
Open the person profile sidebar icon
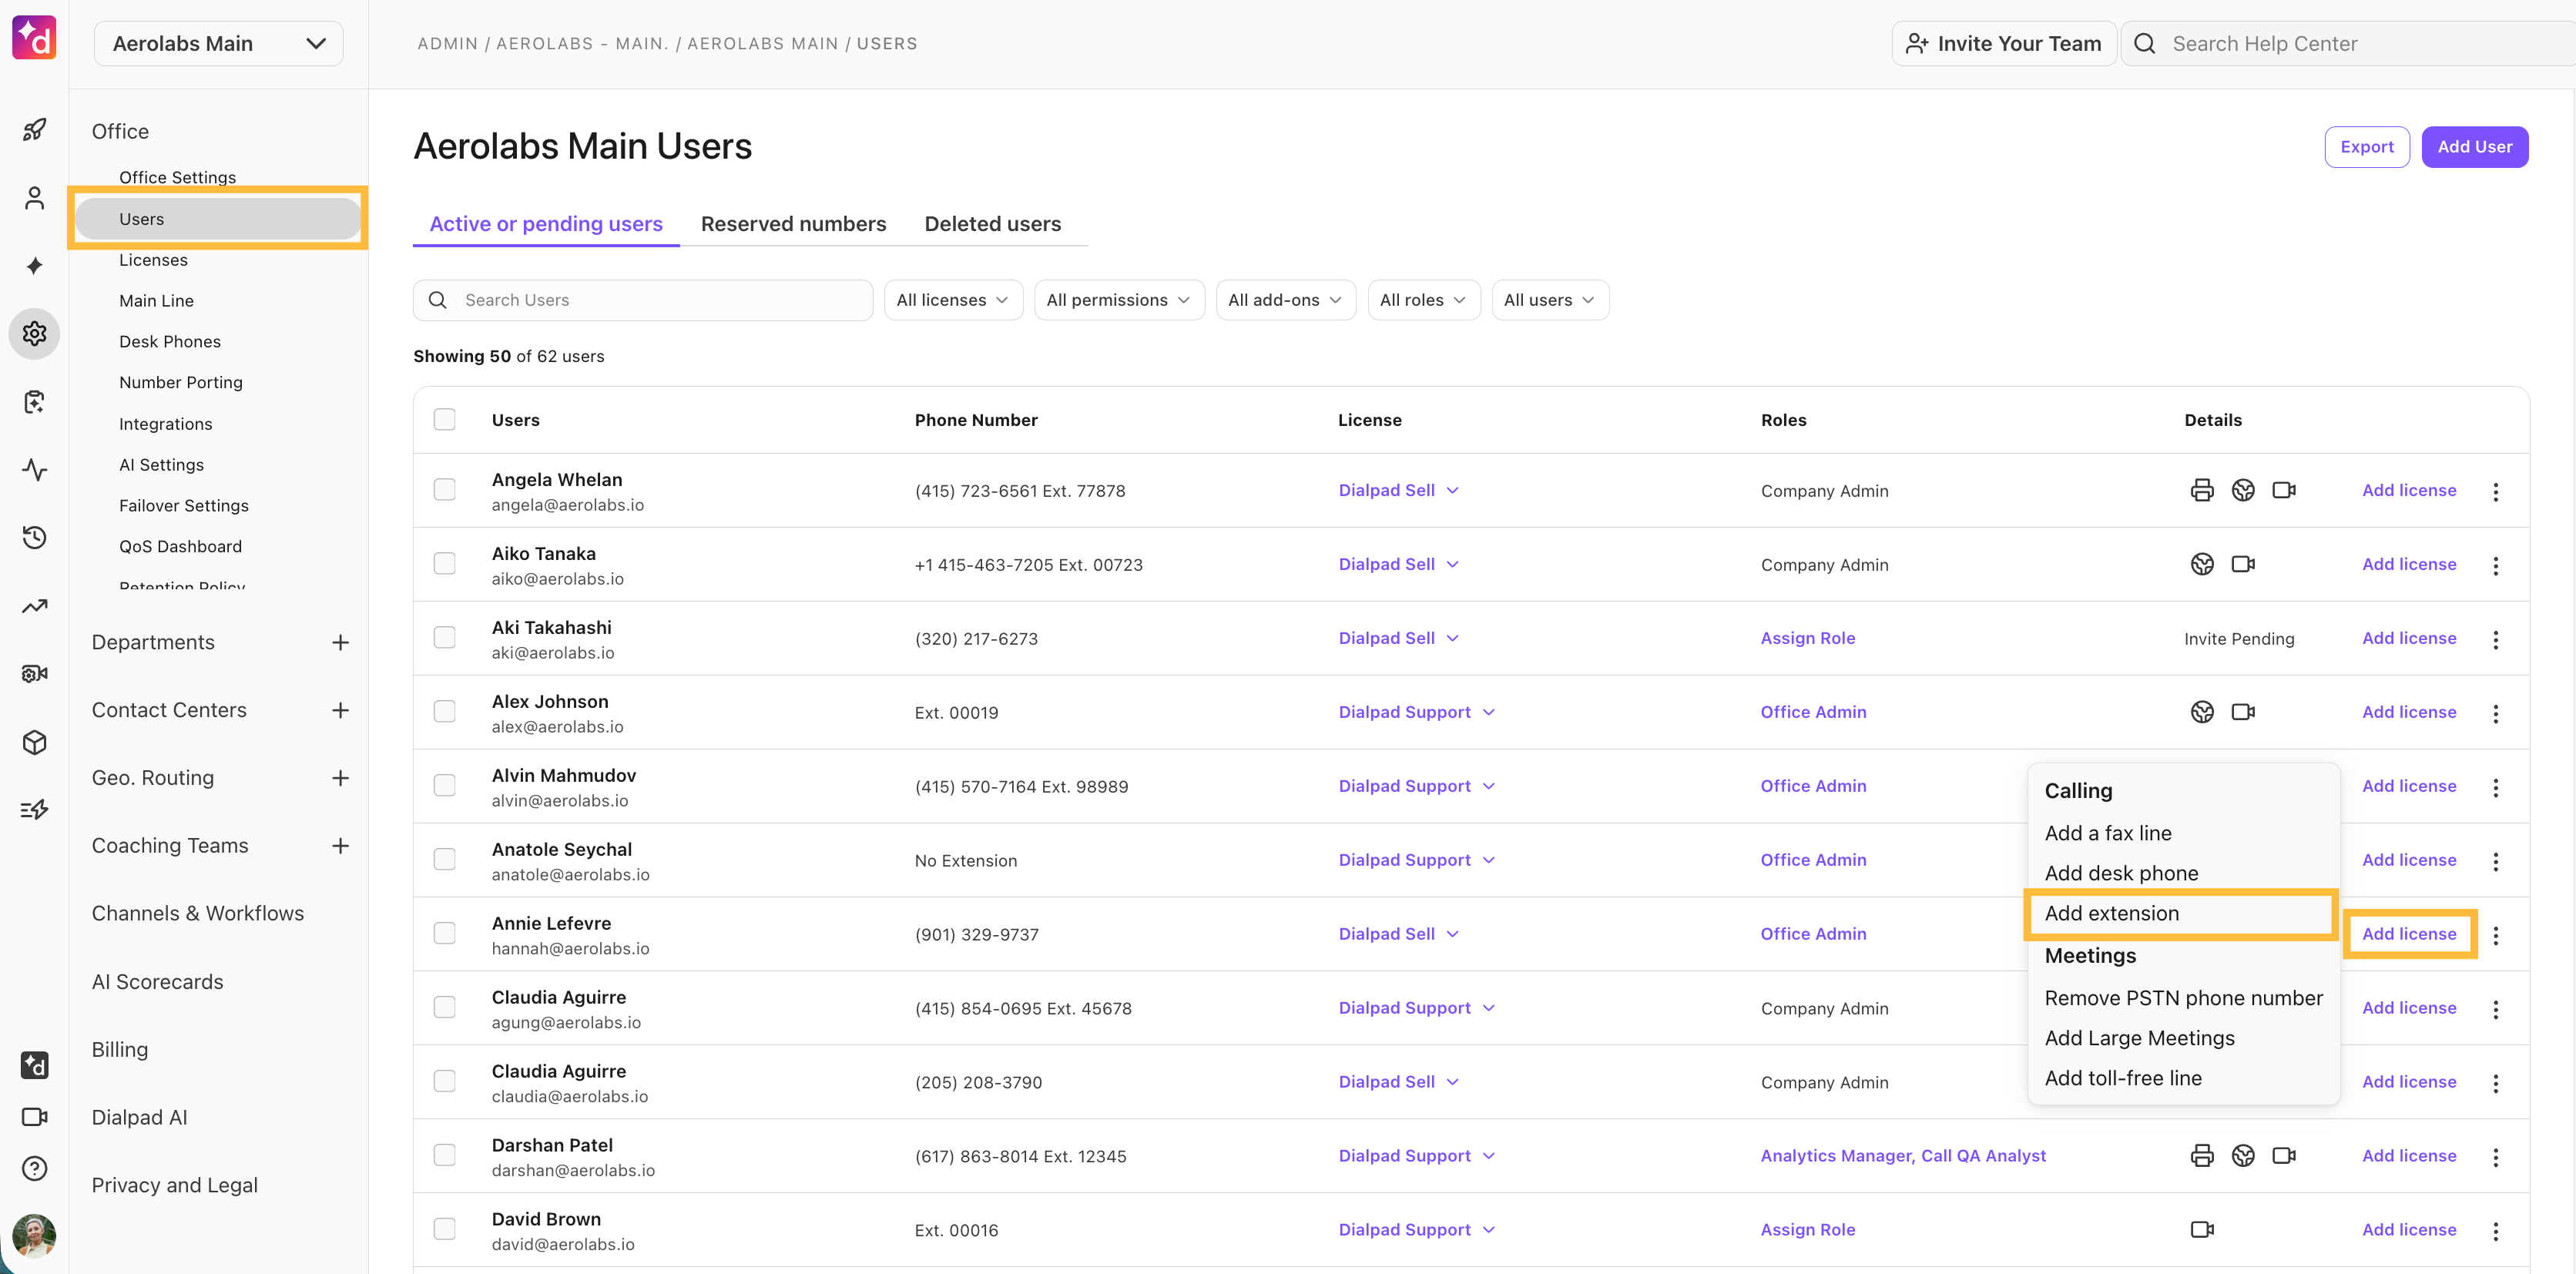[x=34, y=198]
